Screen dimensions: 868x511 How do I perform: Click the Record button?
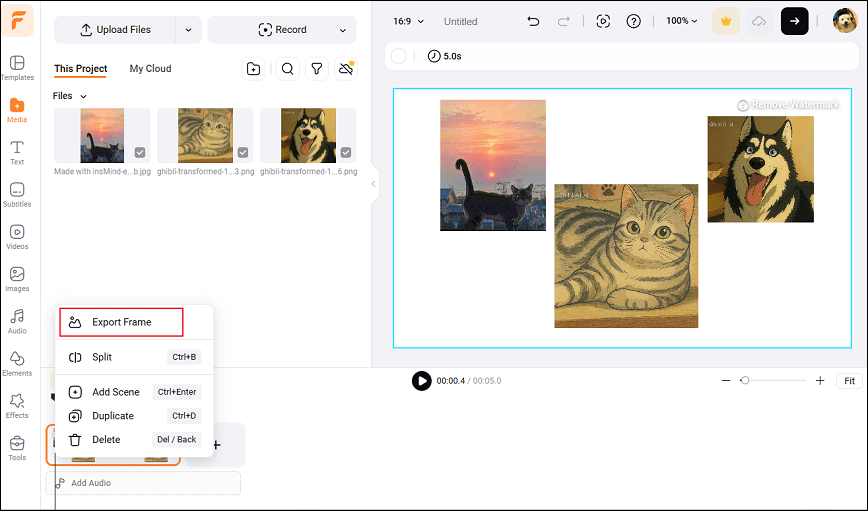click(282, 30)
